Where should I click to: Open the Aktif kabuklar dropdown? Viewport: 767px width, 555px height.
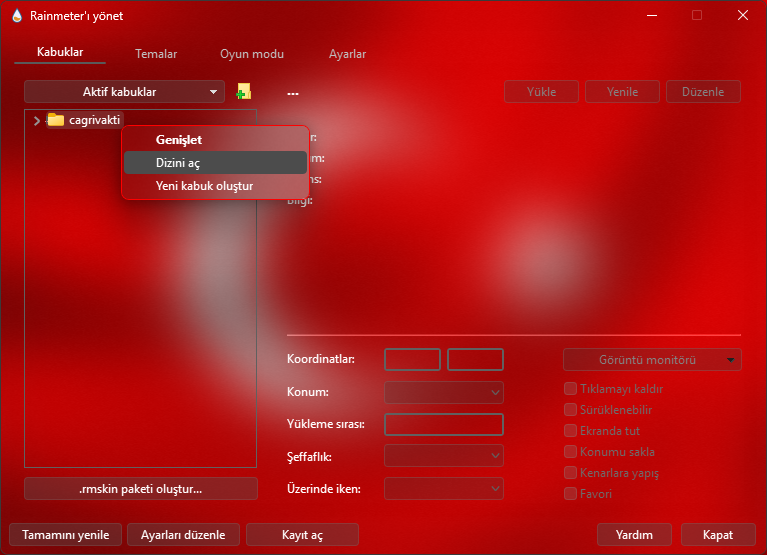tap(124, 92)
